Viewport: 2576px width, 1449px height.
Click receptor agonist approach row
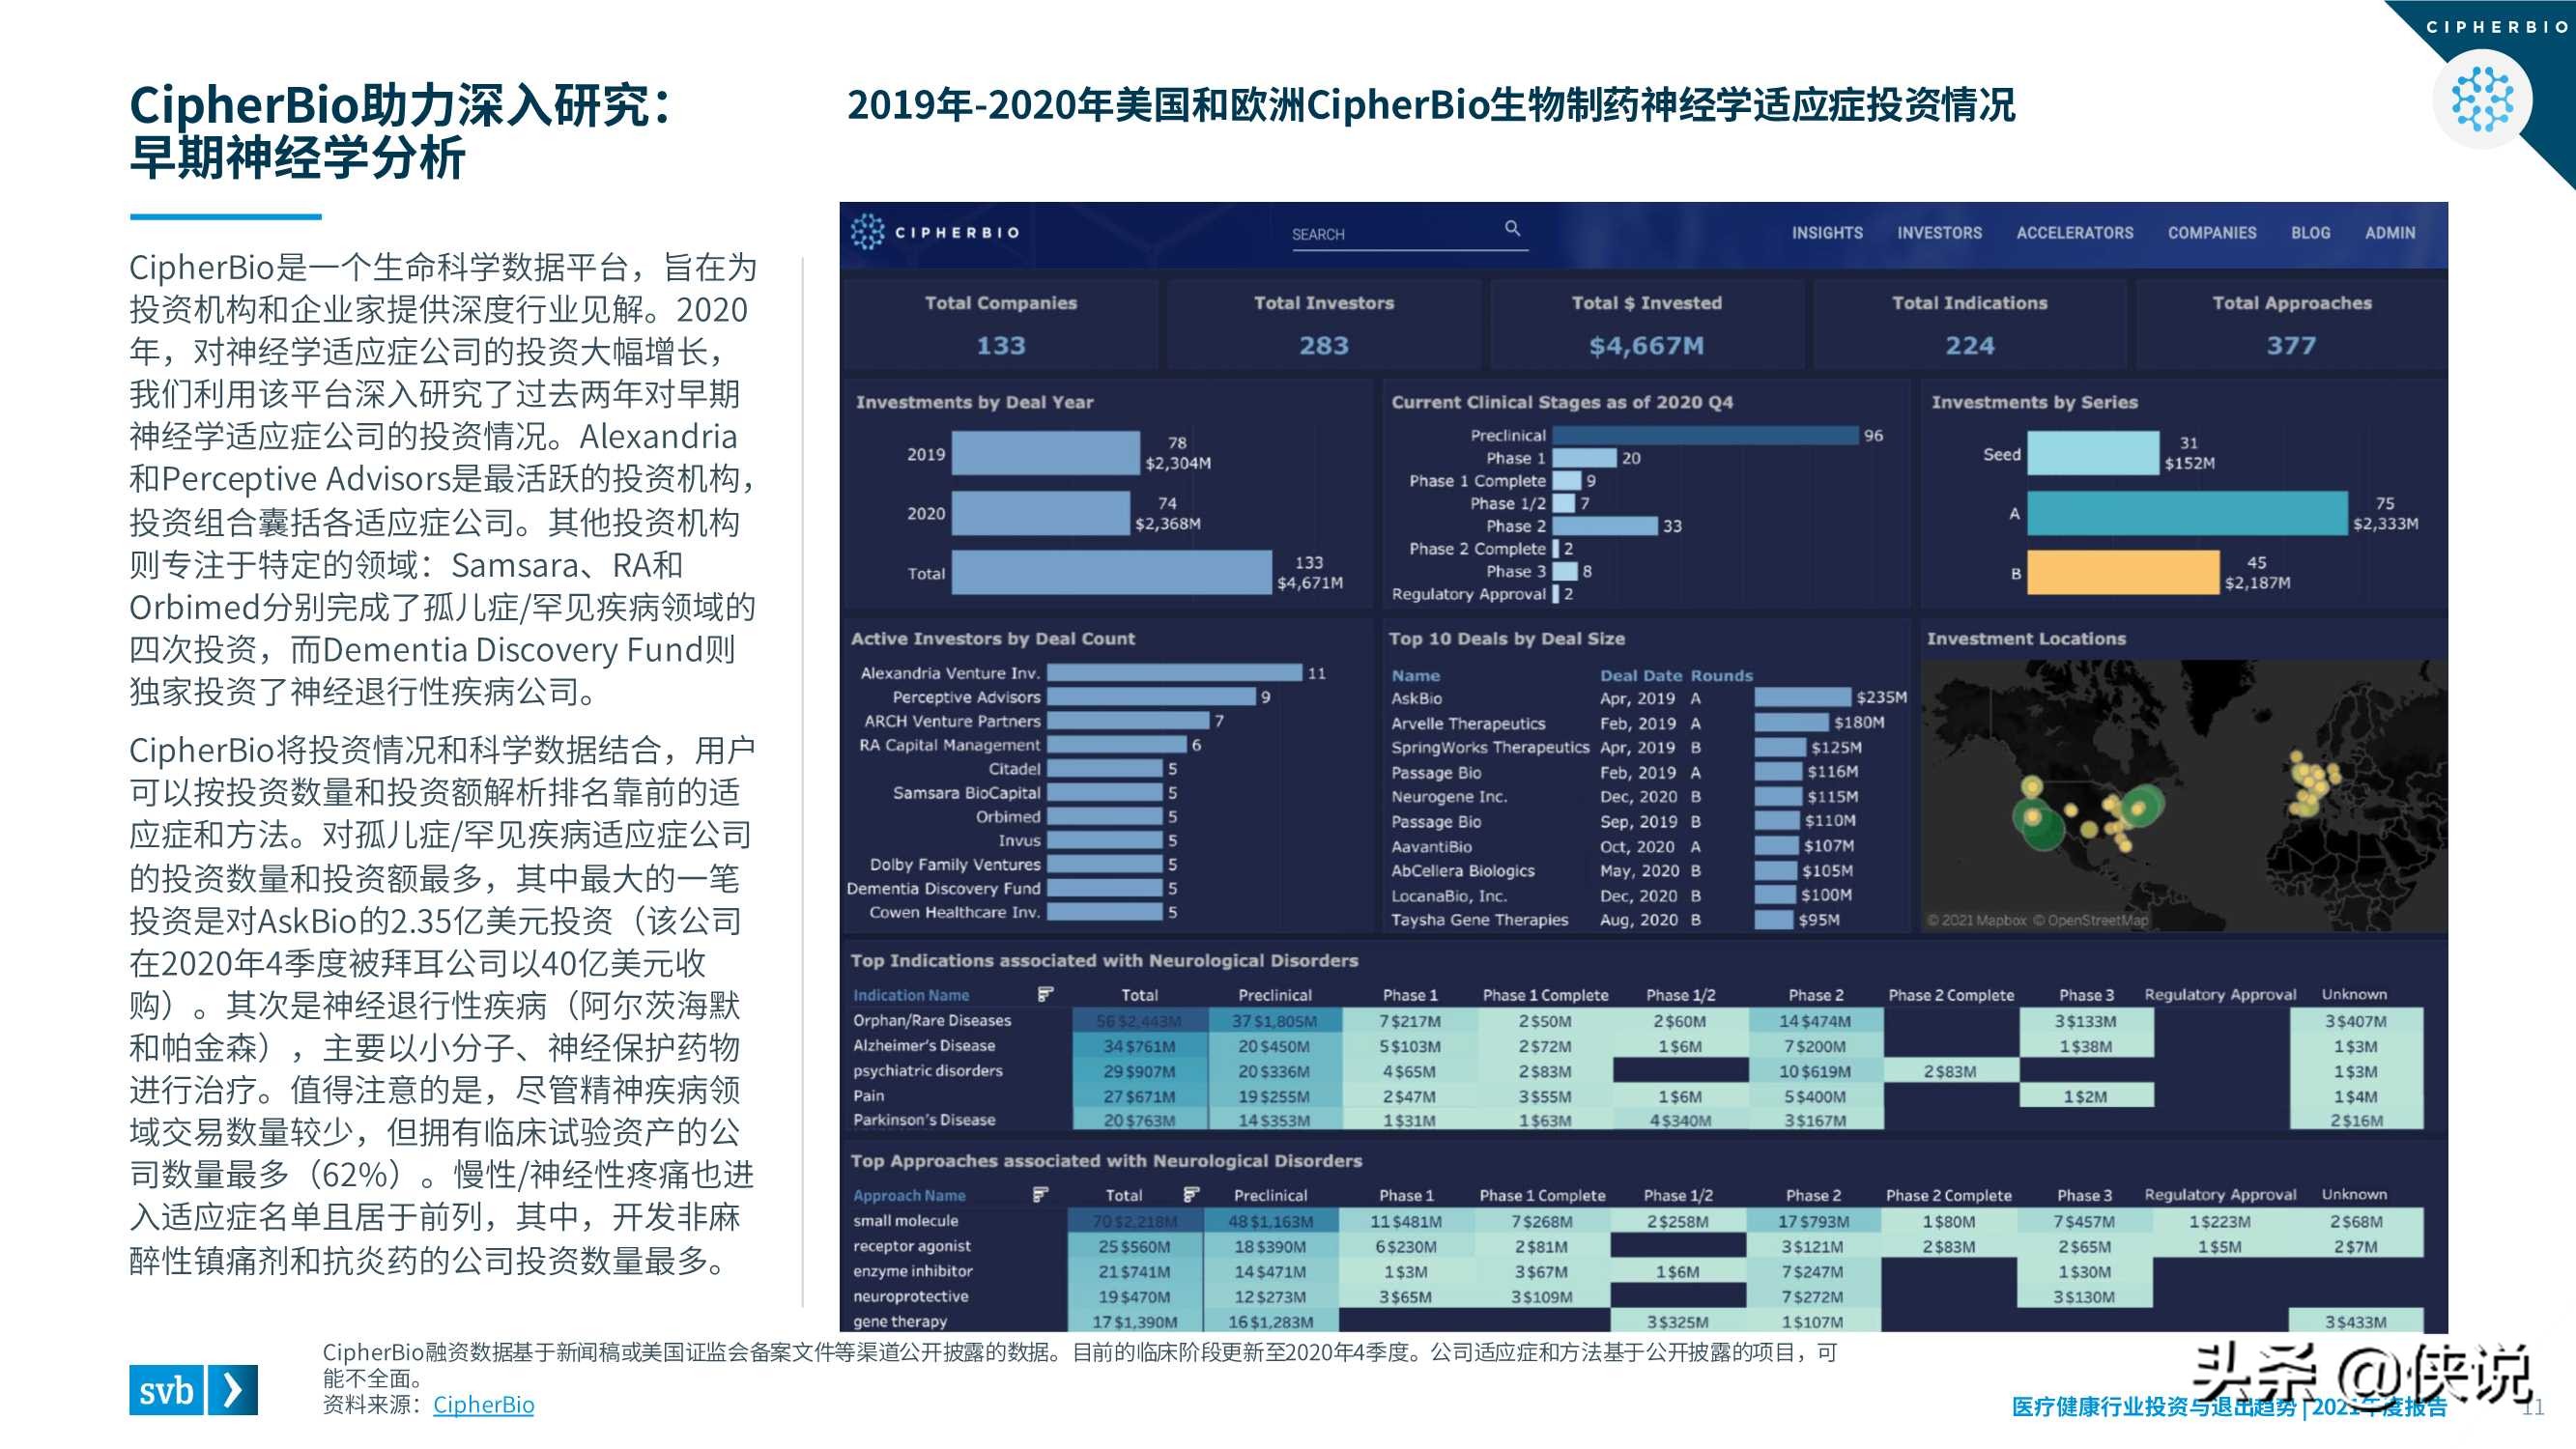[x=1636, y=1246]
